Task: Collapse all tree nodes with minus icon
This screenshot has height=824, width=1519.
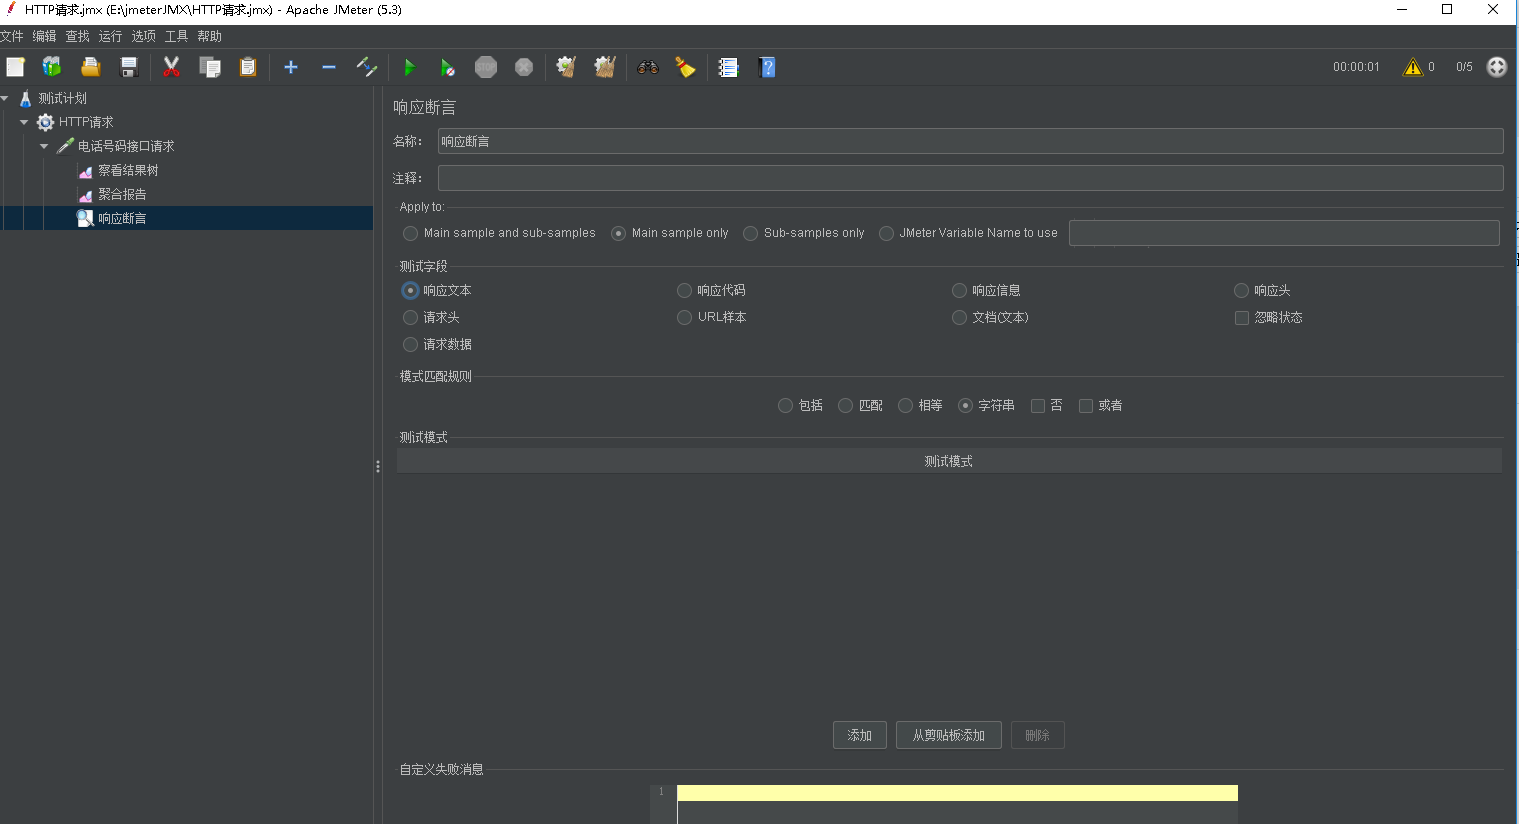Action: click(x=329, y=67)
